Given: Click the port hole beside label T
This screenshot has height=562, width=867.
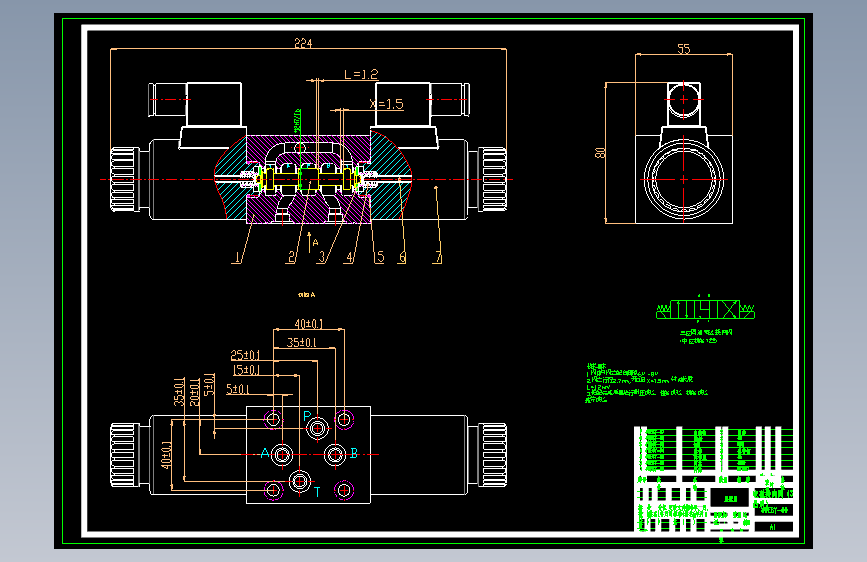Looking at the screenshot, I should (300, 481).
